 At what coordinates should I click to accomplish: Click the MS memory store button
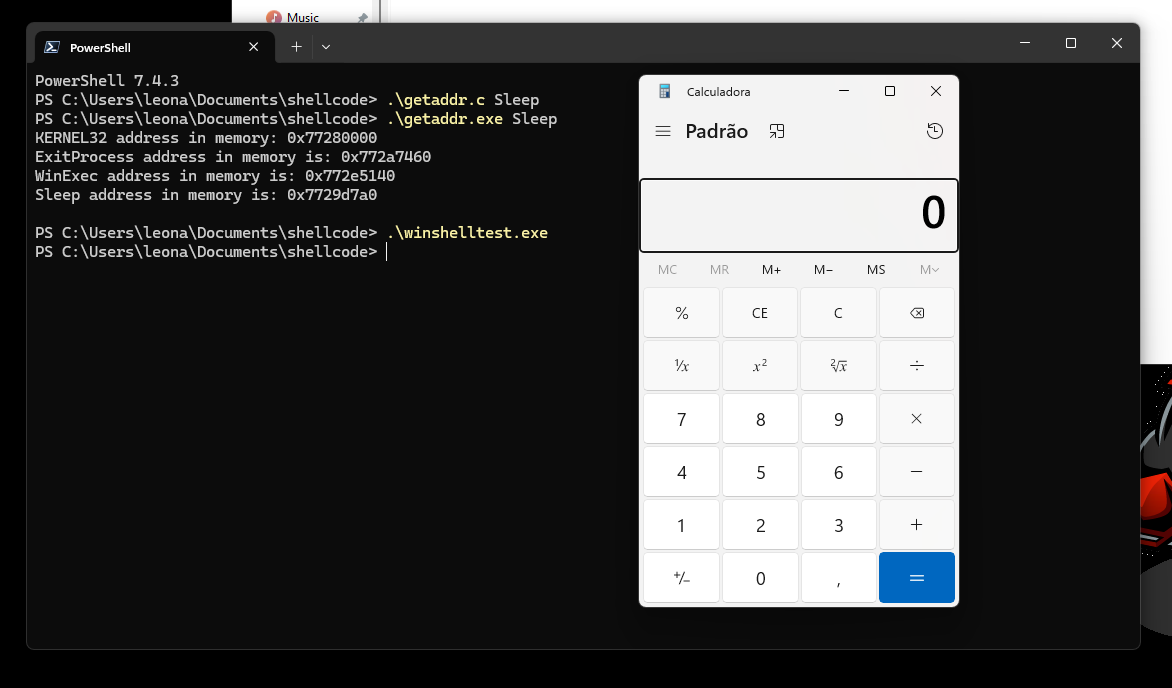click(x=876, y=270)
